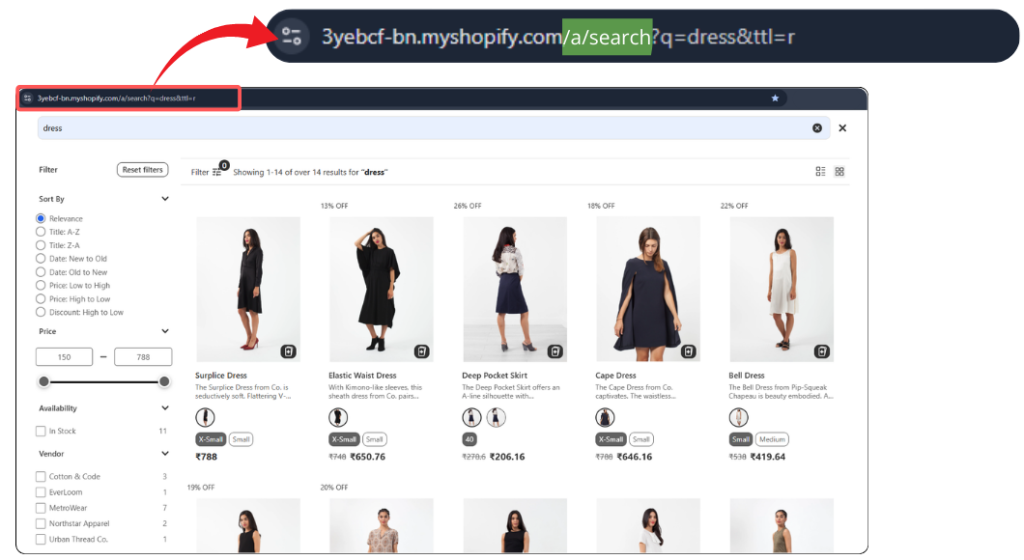The width and height of the screenshot is (1024, 560).
Task: Clear the search field with the round x icon
Action: click(817, 128)
